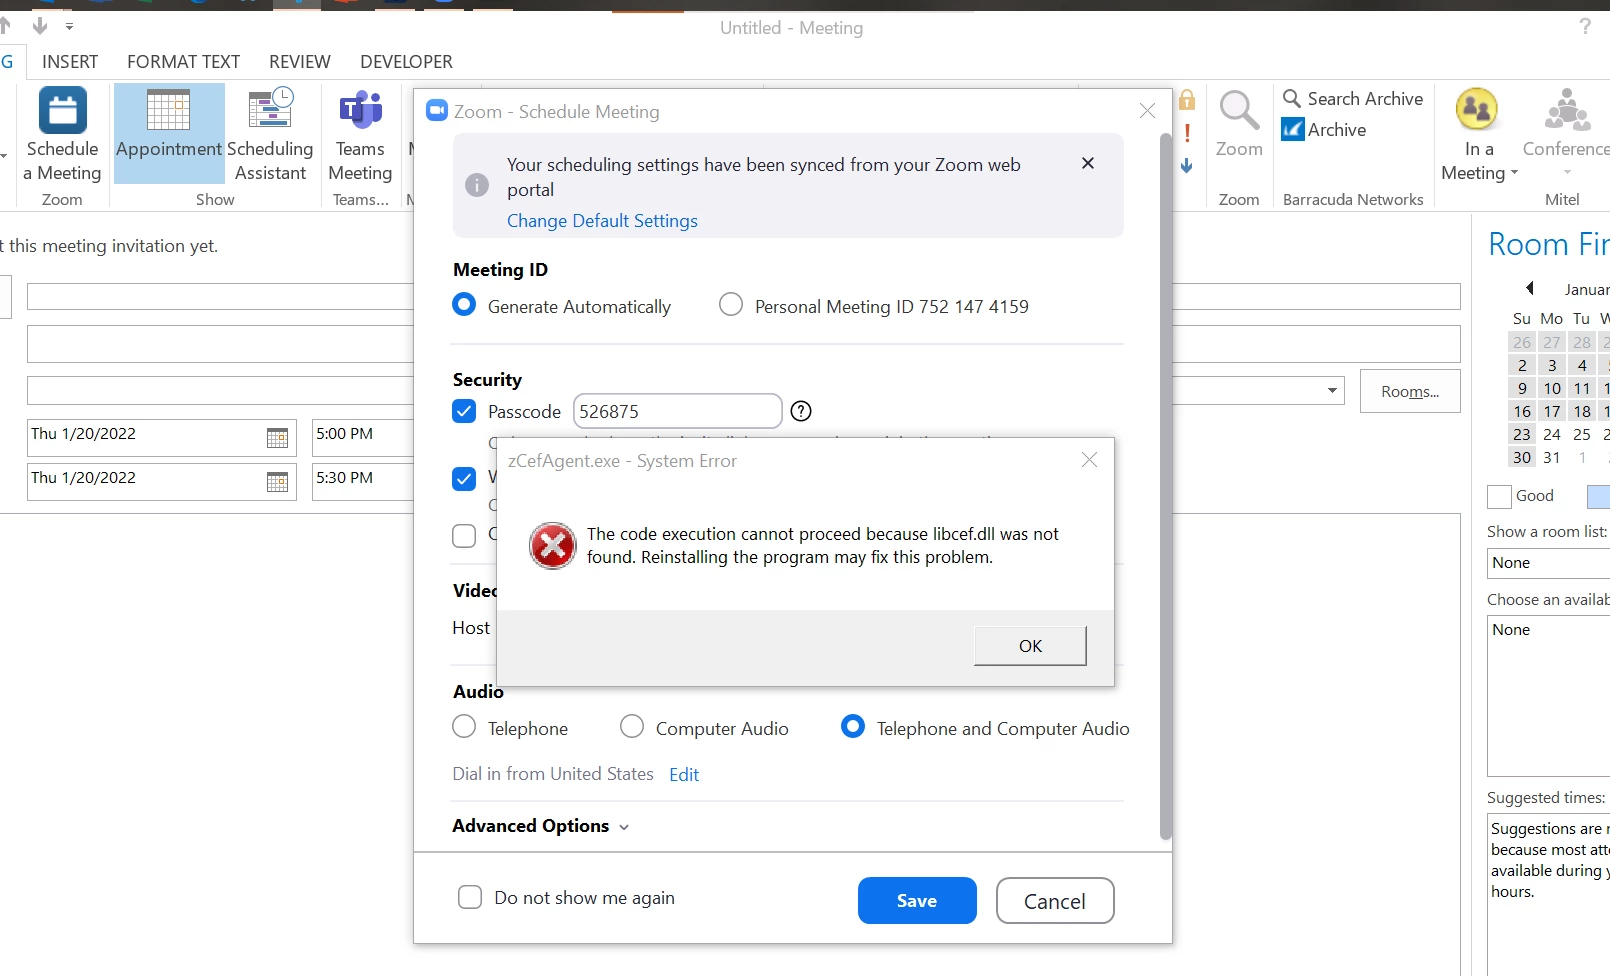
Task: Toggle the unchecked Security checkbox
Action: [x=464, y=536]
